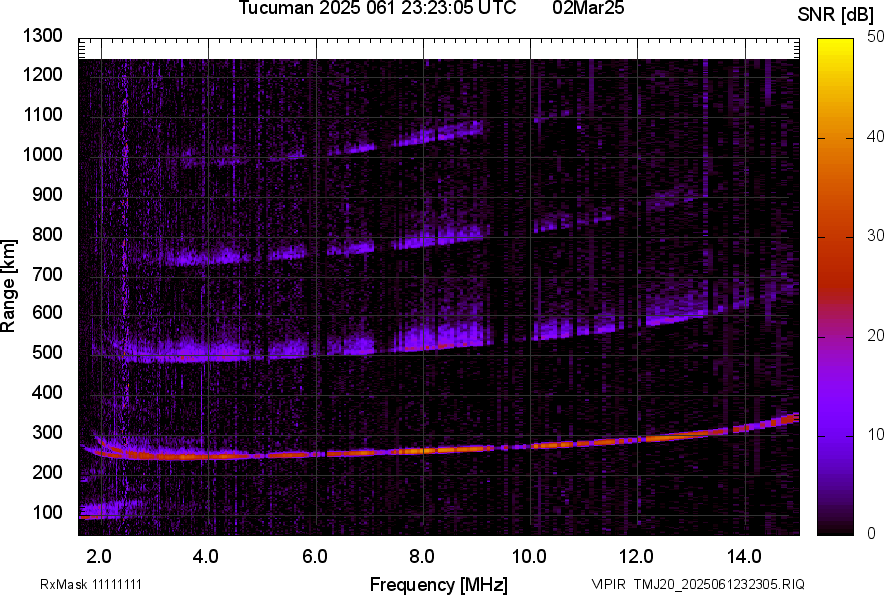Click the 500 range tick label

(x=48, y=353)
